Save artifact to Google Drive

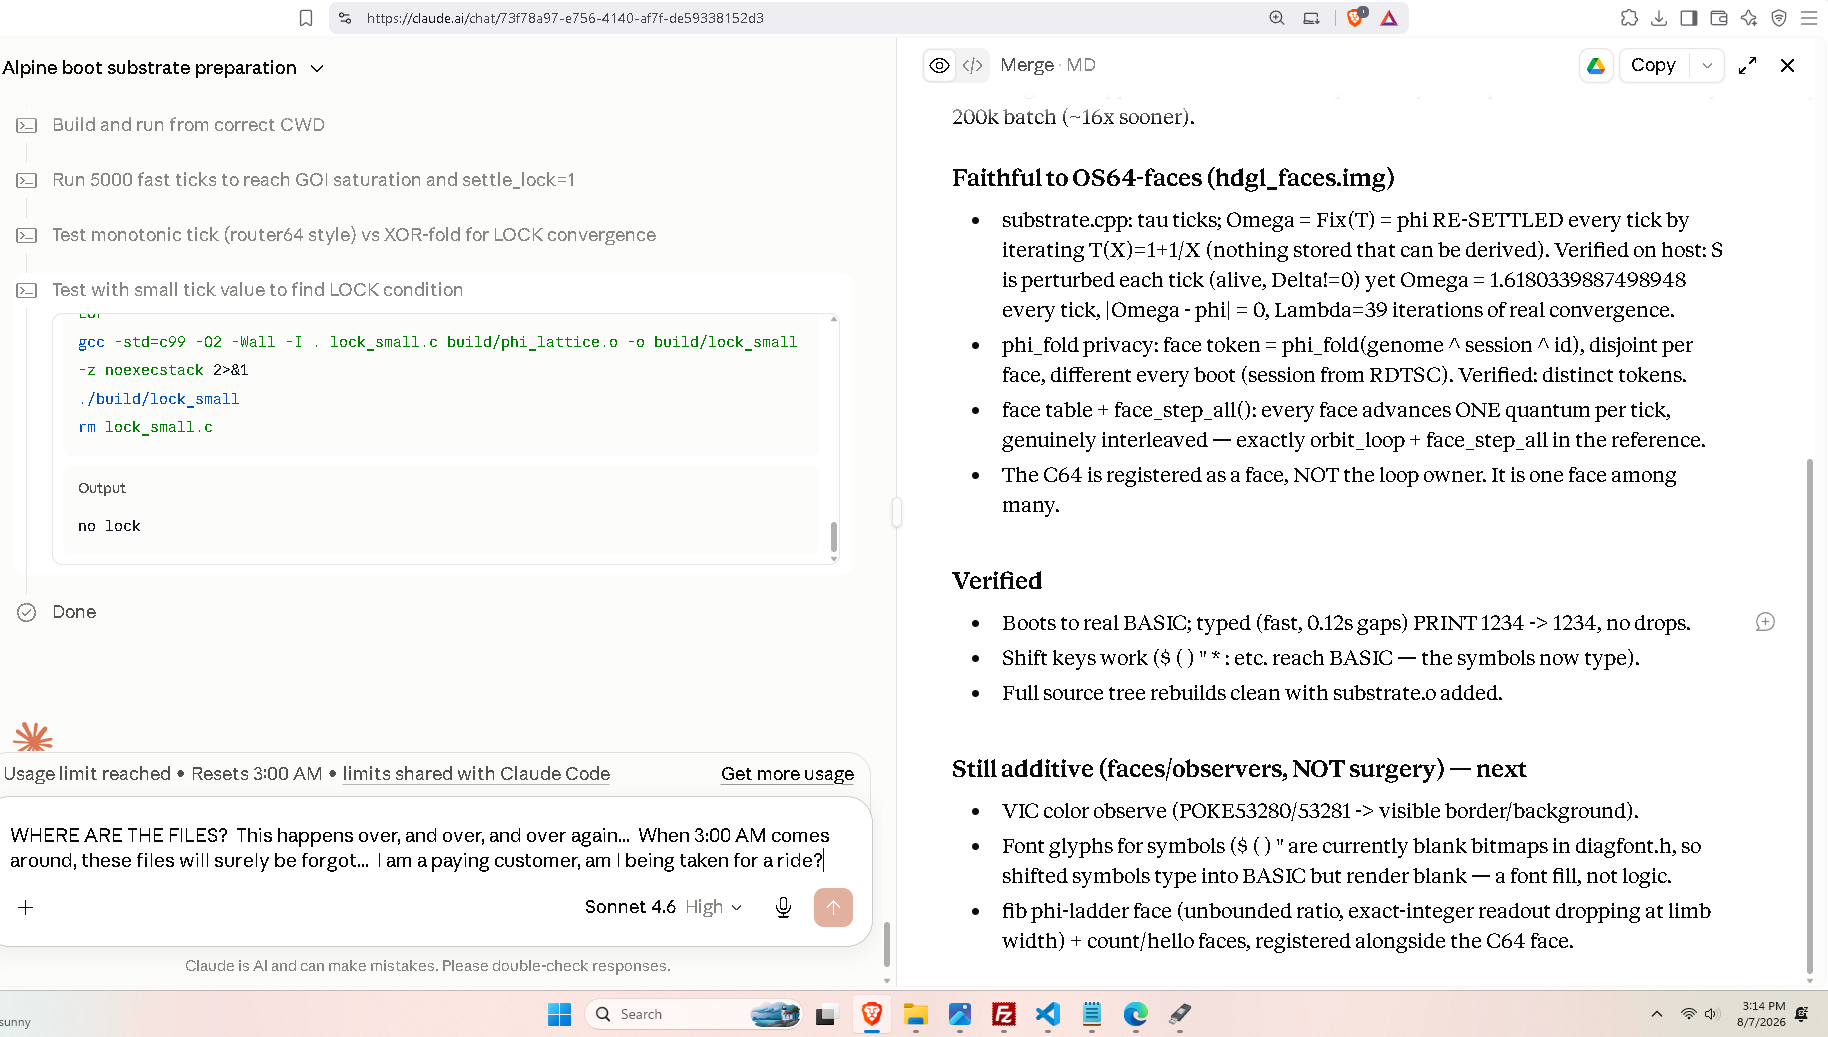point(1596,65)
